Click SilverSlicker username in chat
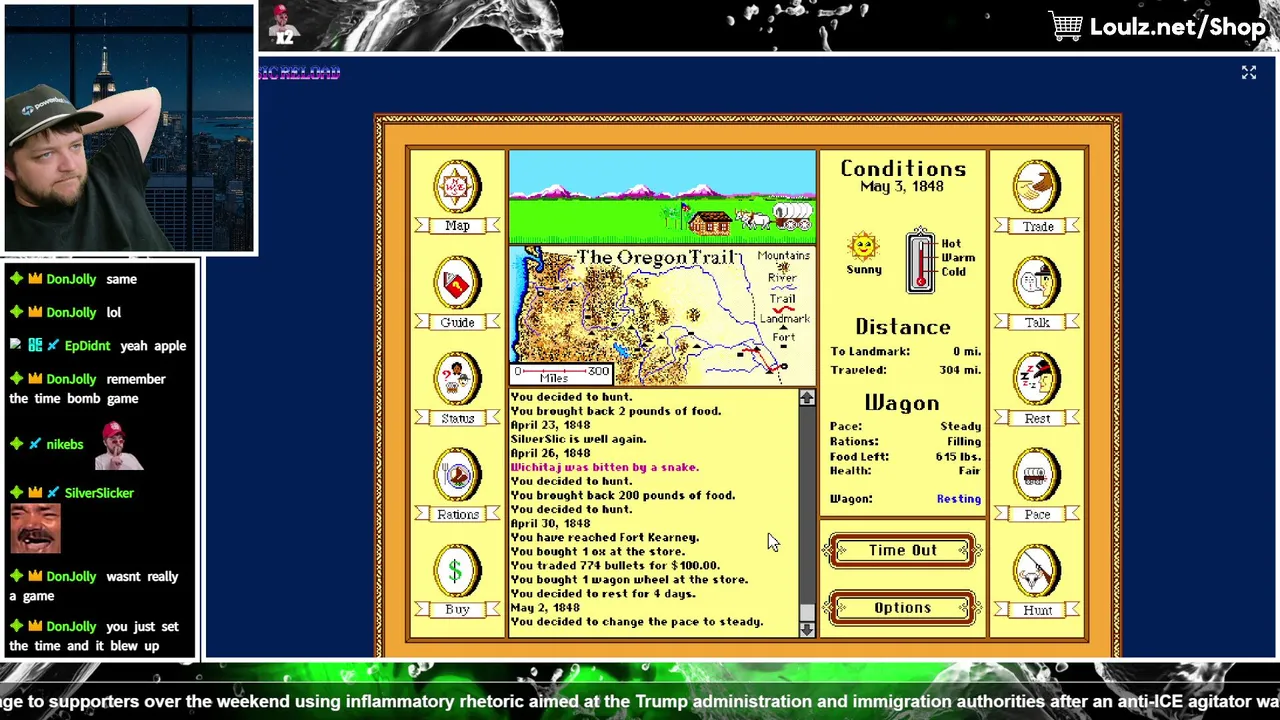1280x720 pixels. (x=98, y=493)
